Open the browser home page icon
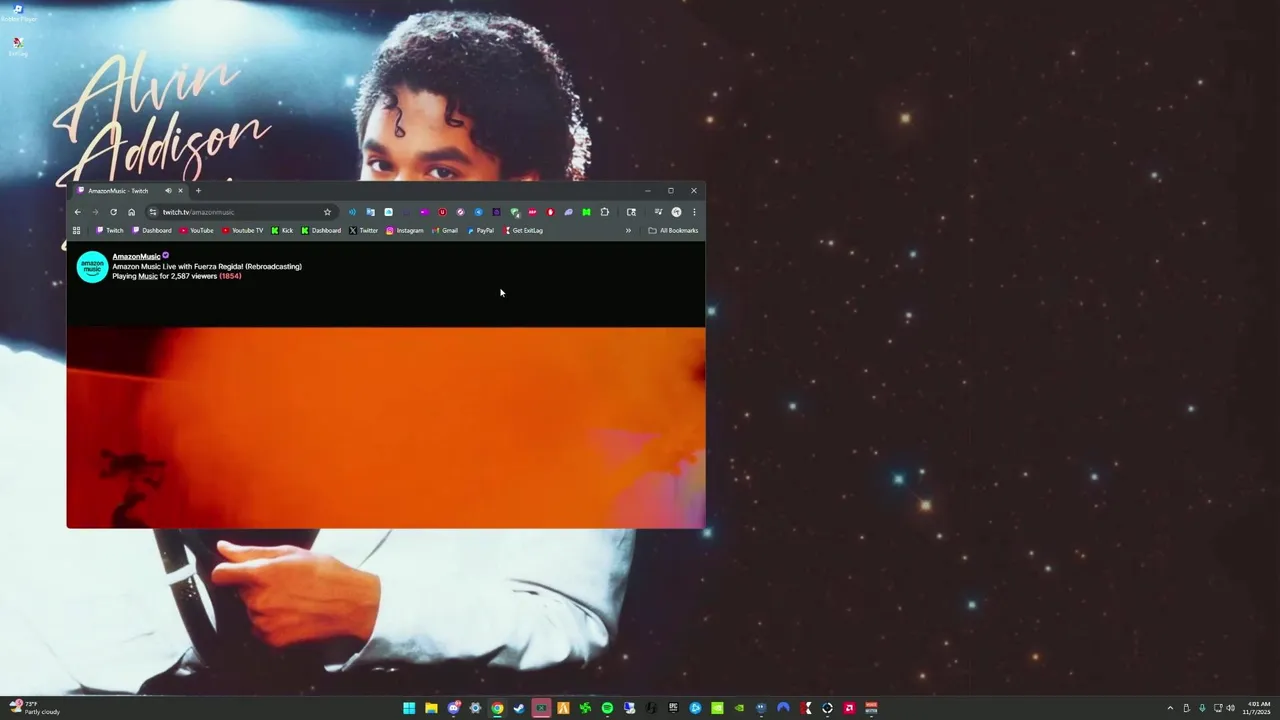This screenshot has height=720, width=1280. click(x=131, y=212)
